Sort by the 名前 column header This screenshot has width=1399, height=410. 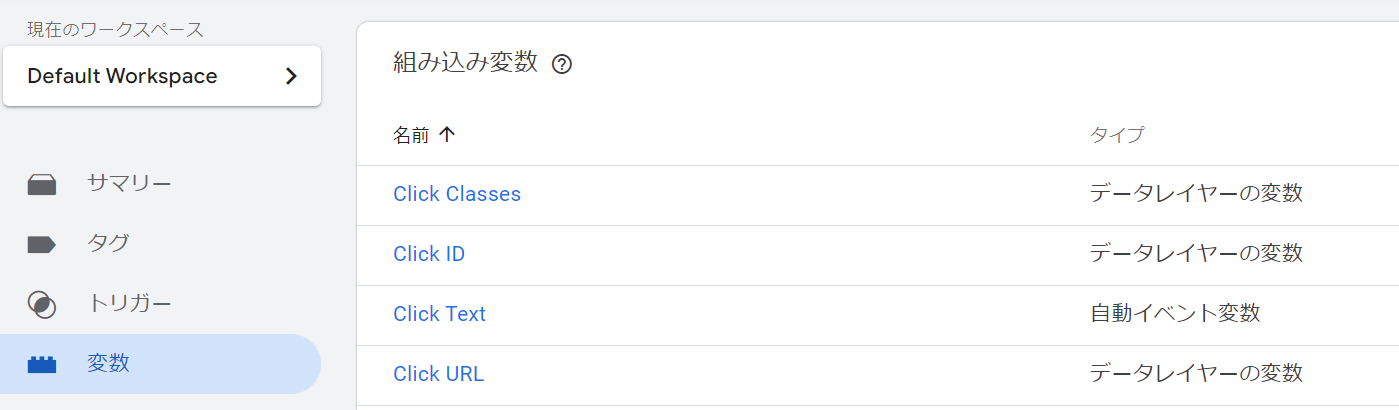[x=411, y=135]
